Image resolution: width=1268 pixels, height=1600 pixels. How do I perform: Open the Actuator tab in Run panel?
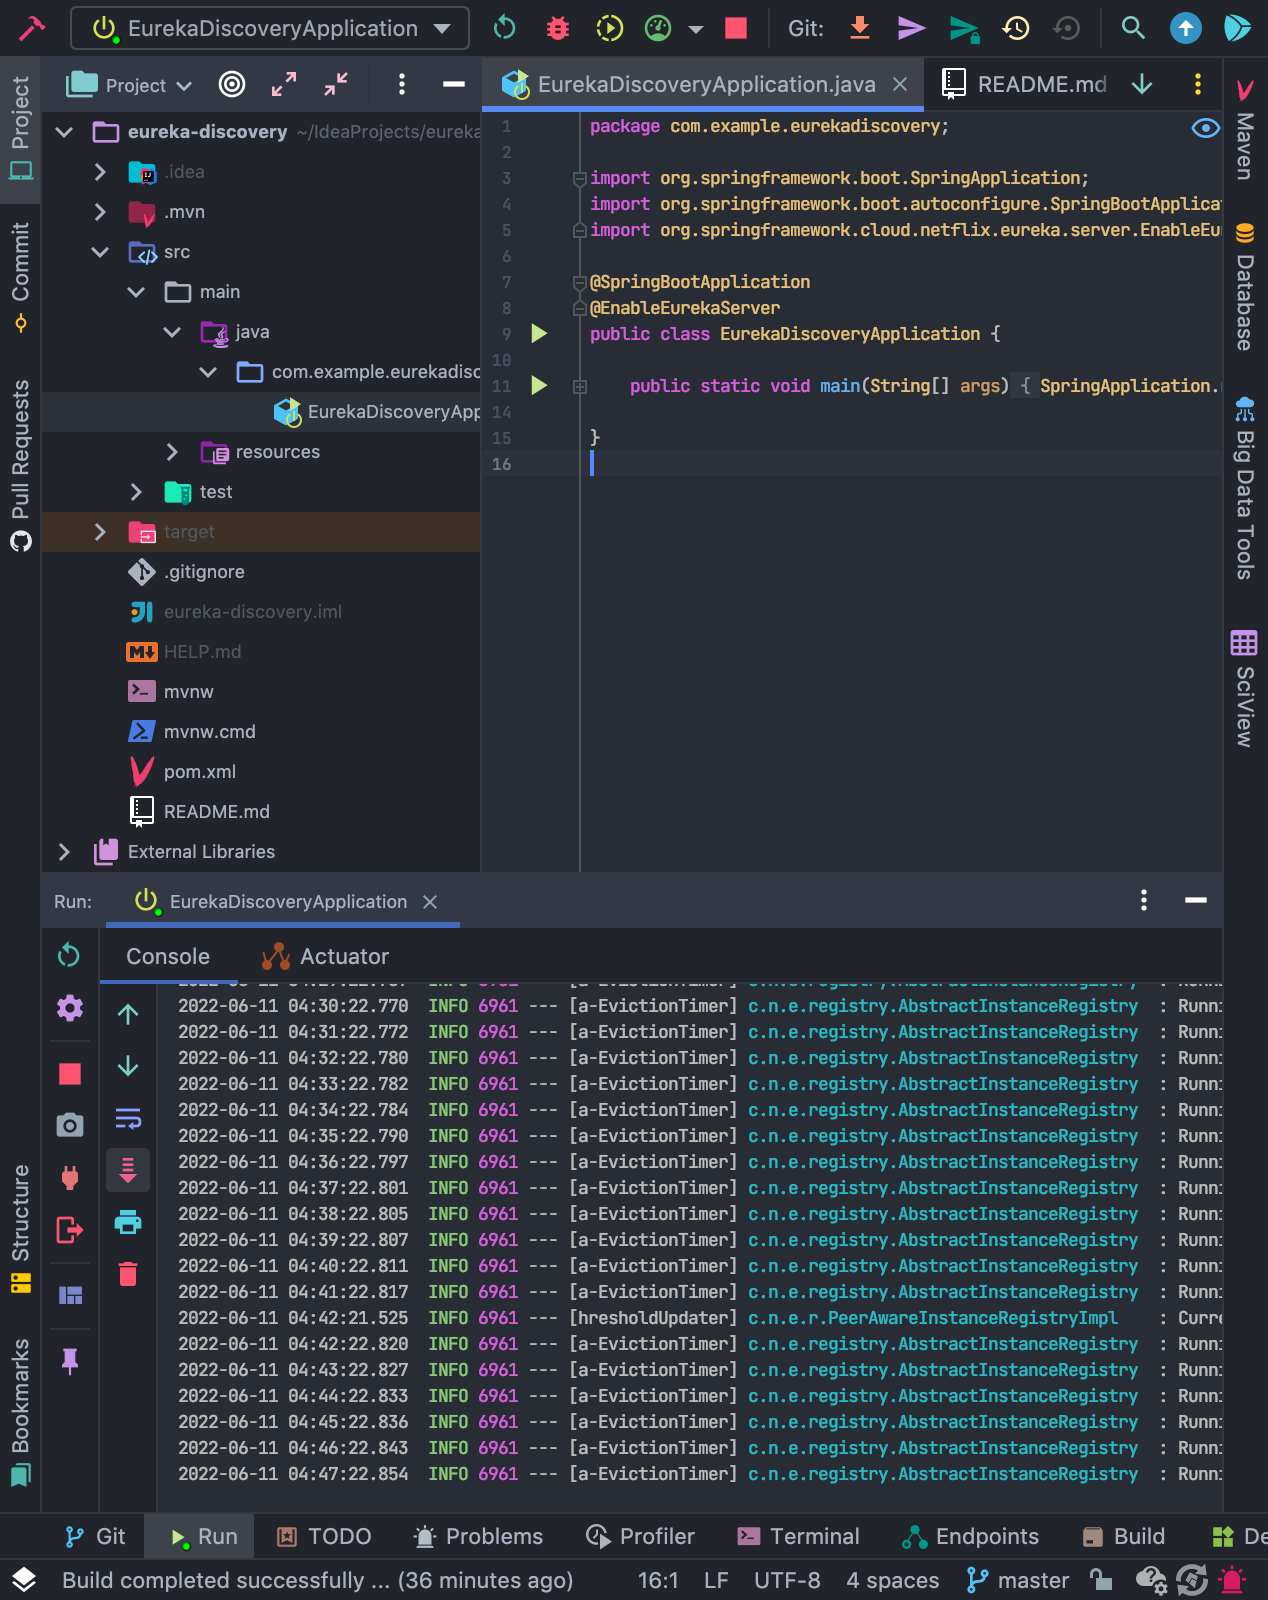[x=326, y=957]
